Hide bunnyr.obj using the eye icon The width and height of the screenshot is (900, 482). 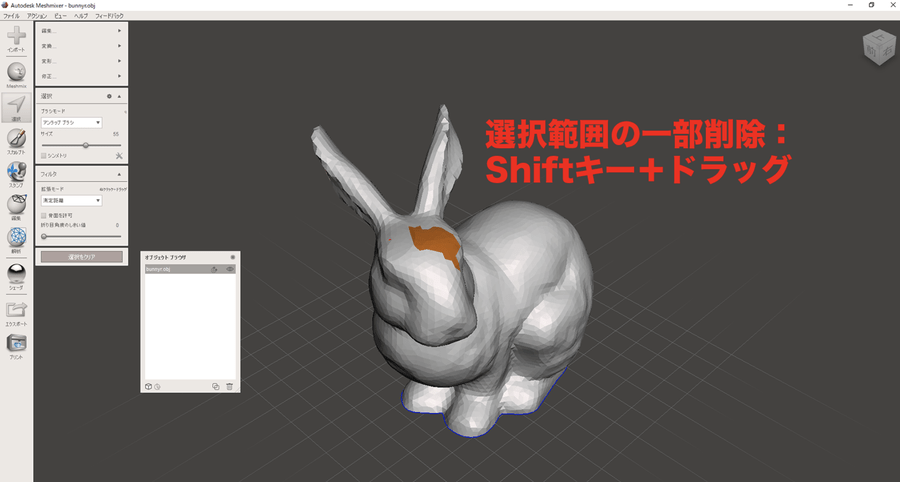(230, 270)
